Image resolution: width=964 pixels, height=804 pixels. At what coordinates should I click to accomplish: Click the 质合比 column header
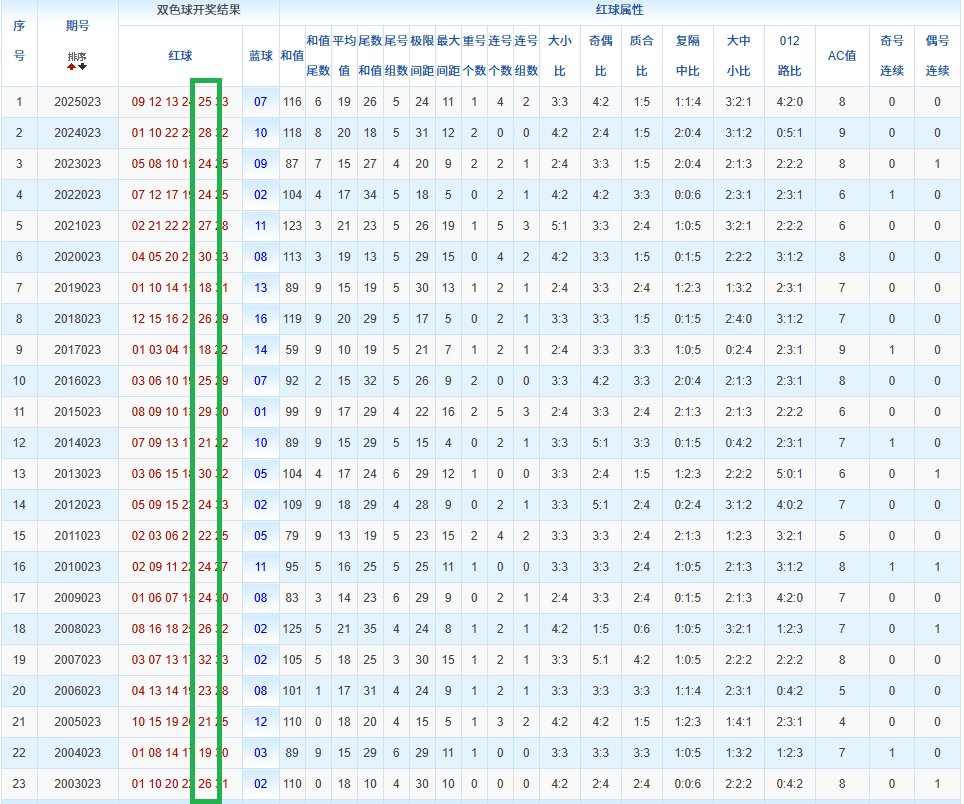[x=641, y=56]
